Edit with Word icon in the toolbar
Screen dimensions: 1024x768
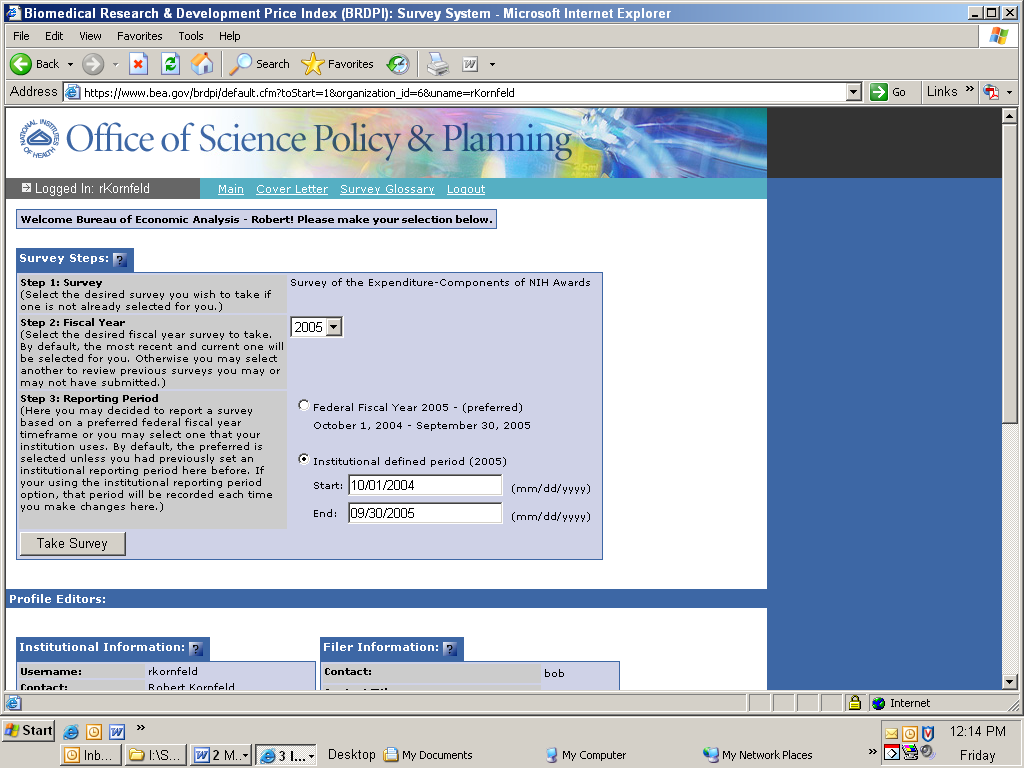point(470,64)
